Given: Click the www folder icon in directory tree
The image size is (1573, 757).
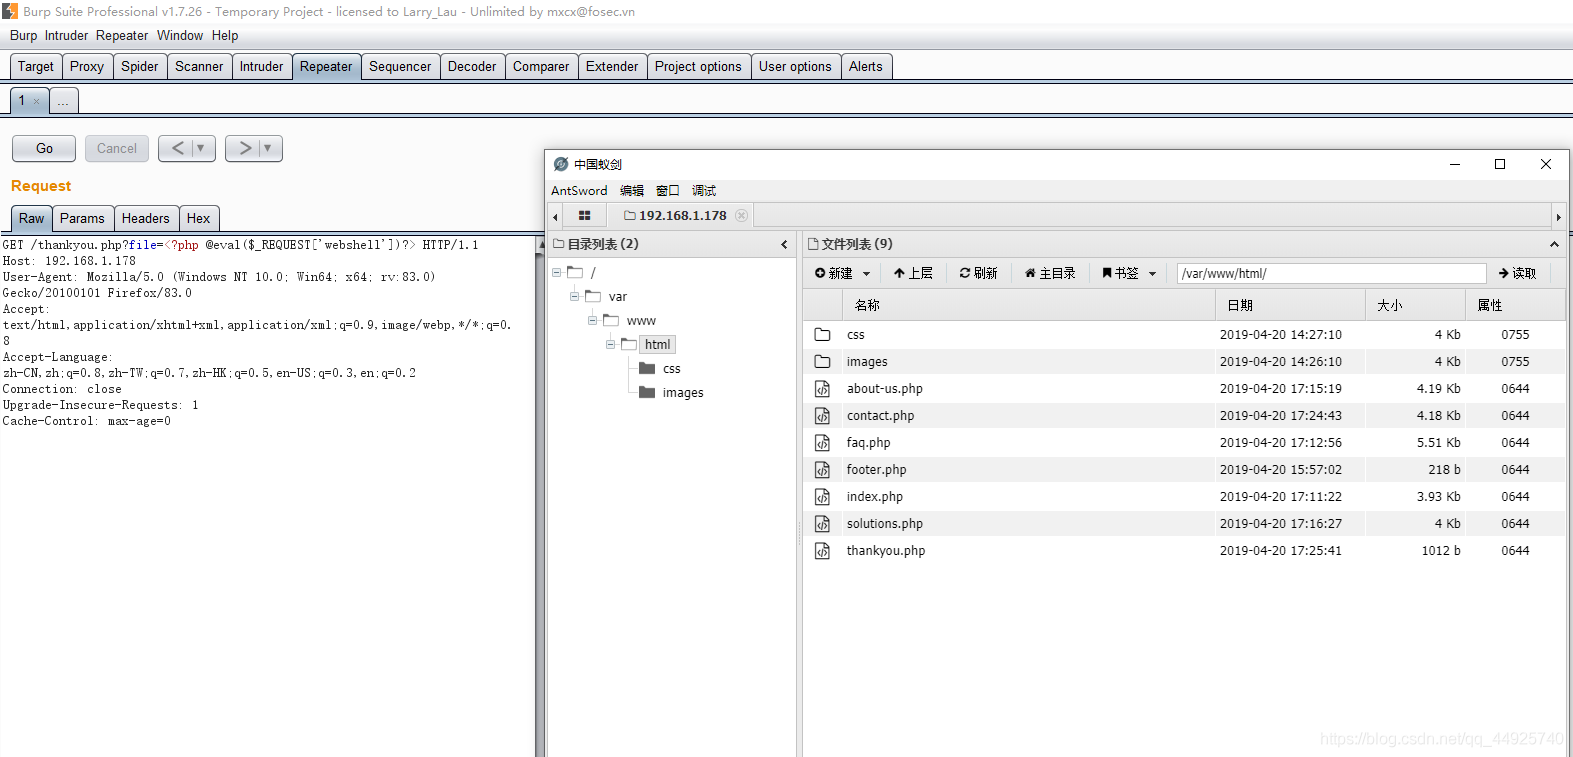Looking at the screenshot, I should (611, 320).
